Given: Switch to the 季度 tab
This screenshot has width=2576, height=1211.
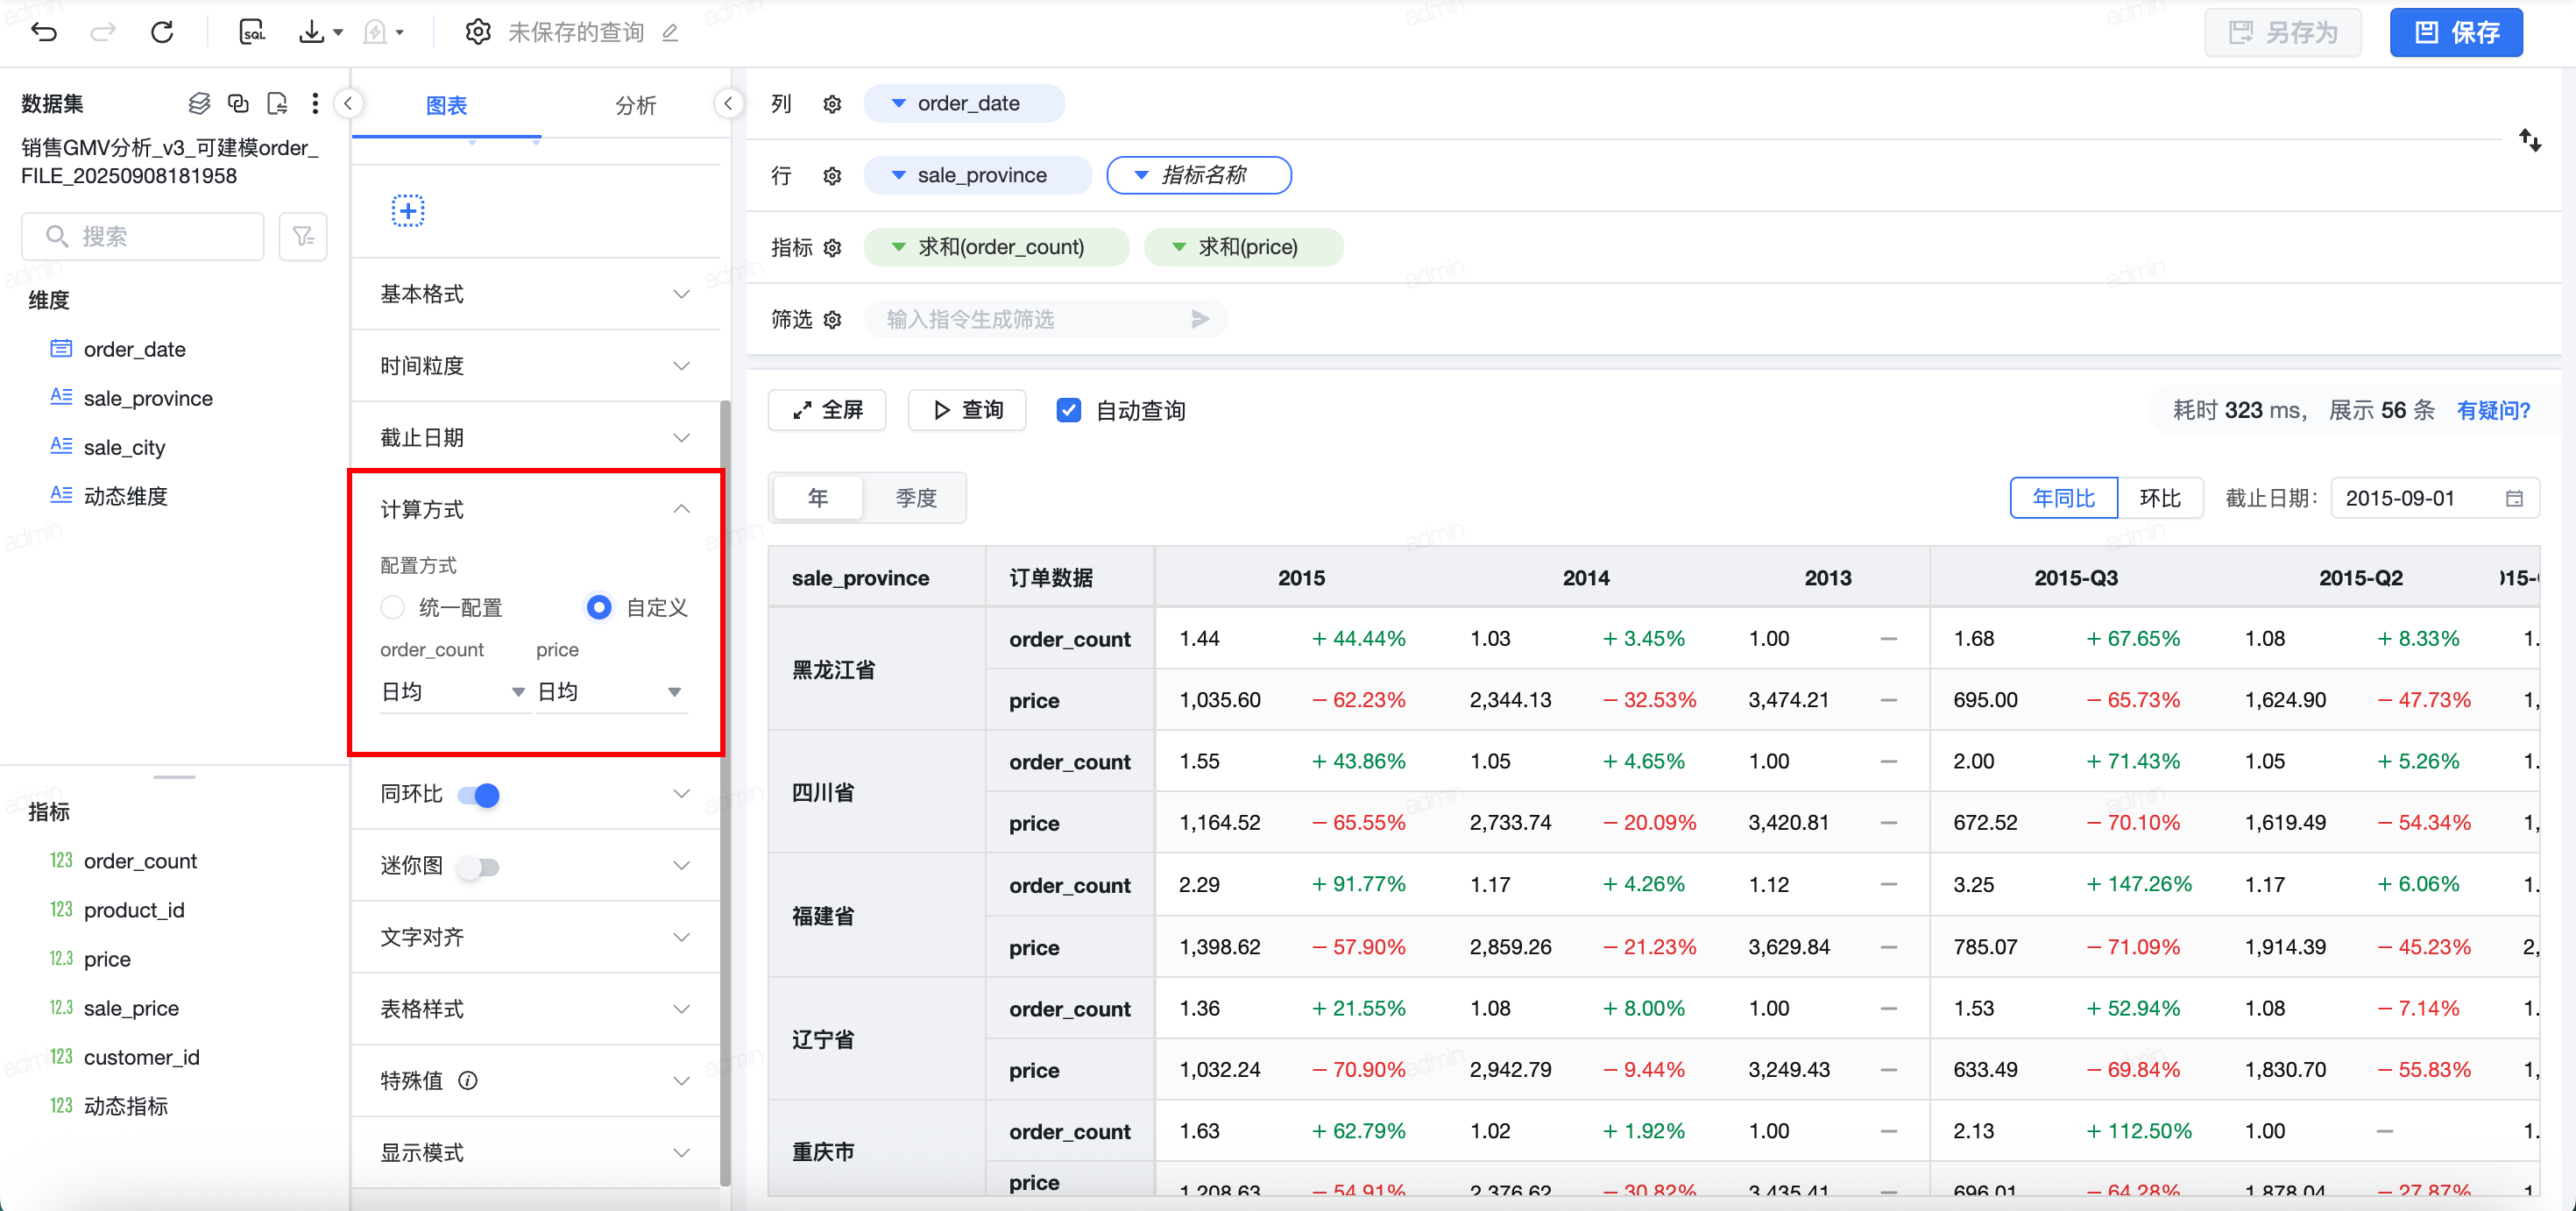Looking at the screenshot, I should (915, 498).
